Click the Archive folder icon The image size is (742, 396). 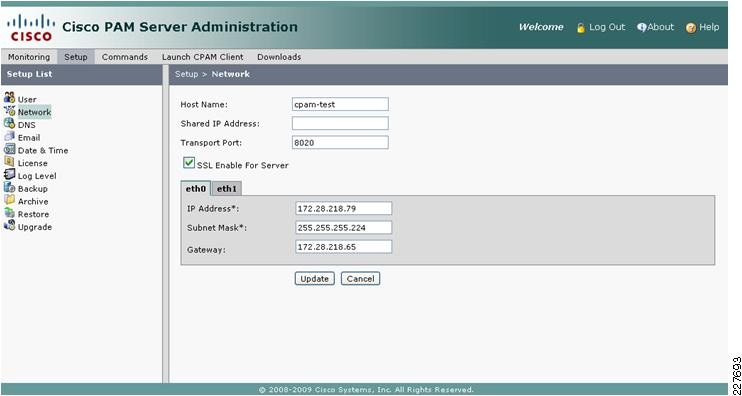pos(9,200)
